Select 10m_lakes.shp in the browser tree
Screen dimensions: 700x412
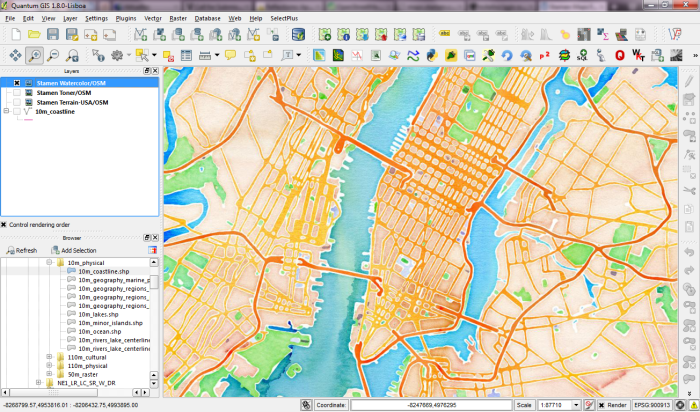point(98,314)
